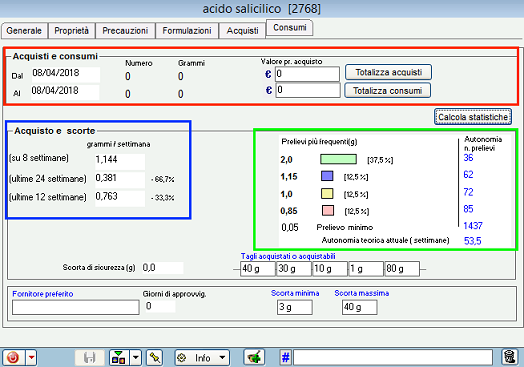Image resolution: width=524 pixels, height=367 pixels.
Task: Open the Proprietà tab
Action: (x=72, y=31)
